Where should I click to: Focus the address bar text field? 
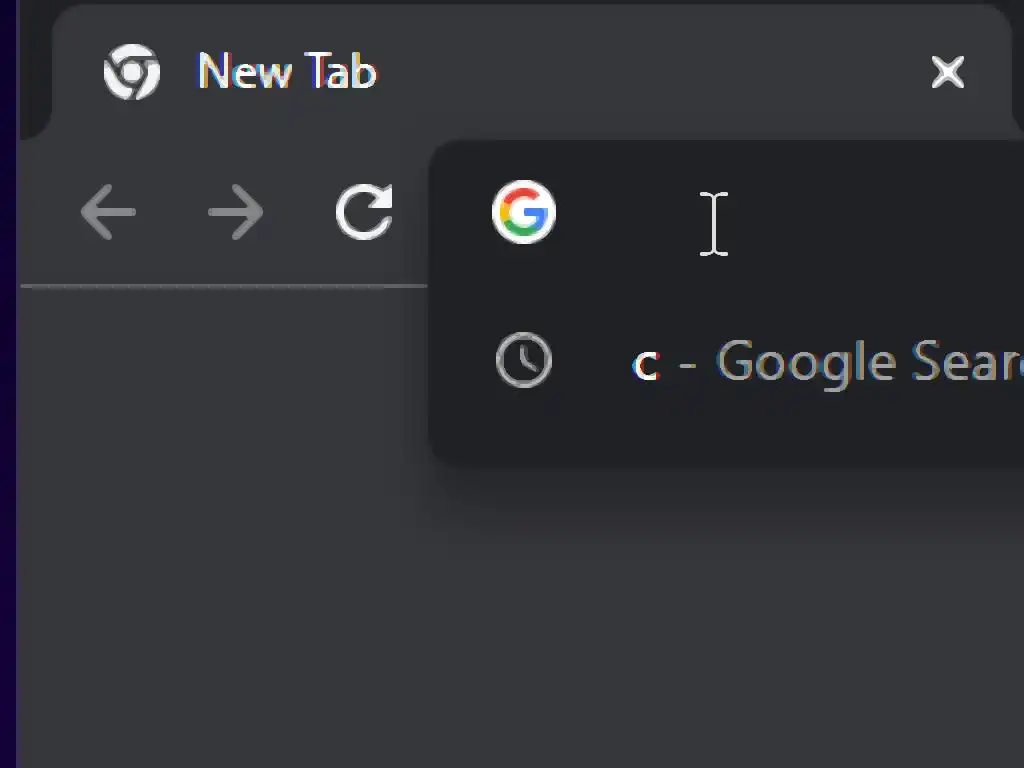point(800,214)
